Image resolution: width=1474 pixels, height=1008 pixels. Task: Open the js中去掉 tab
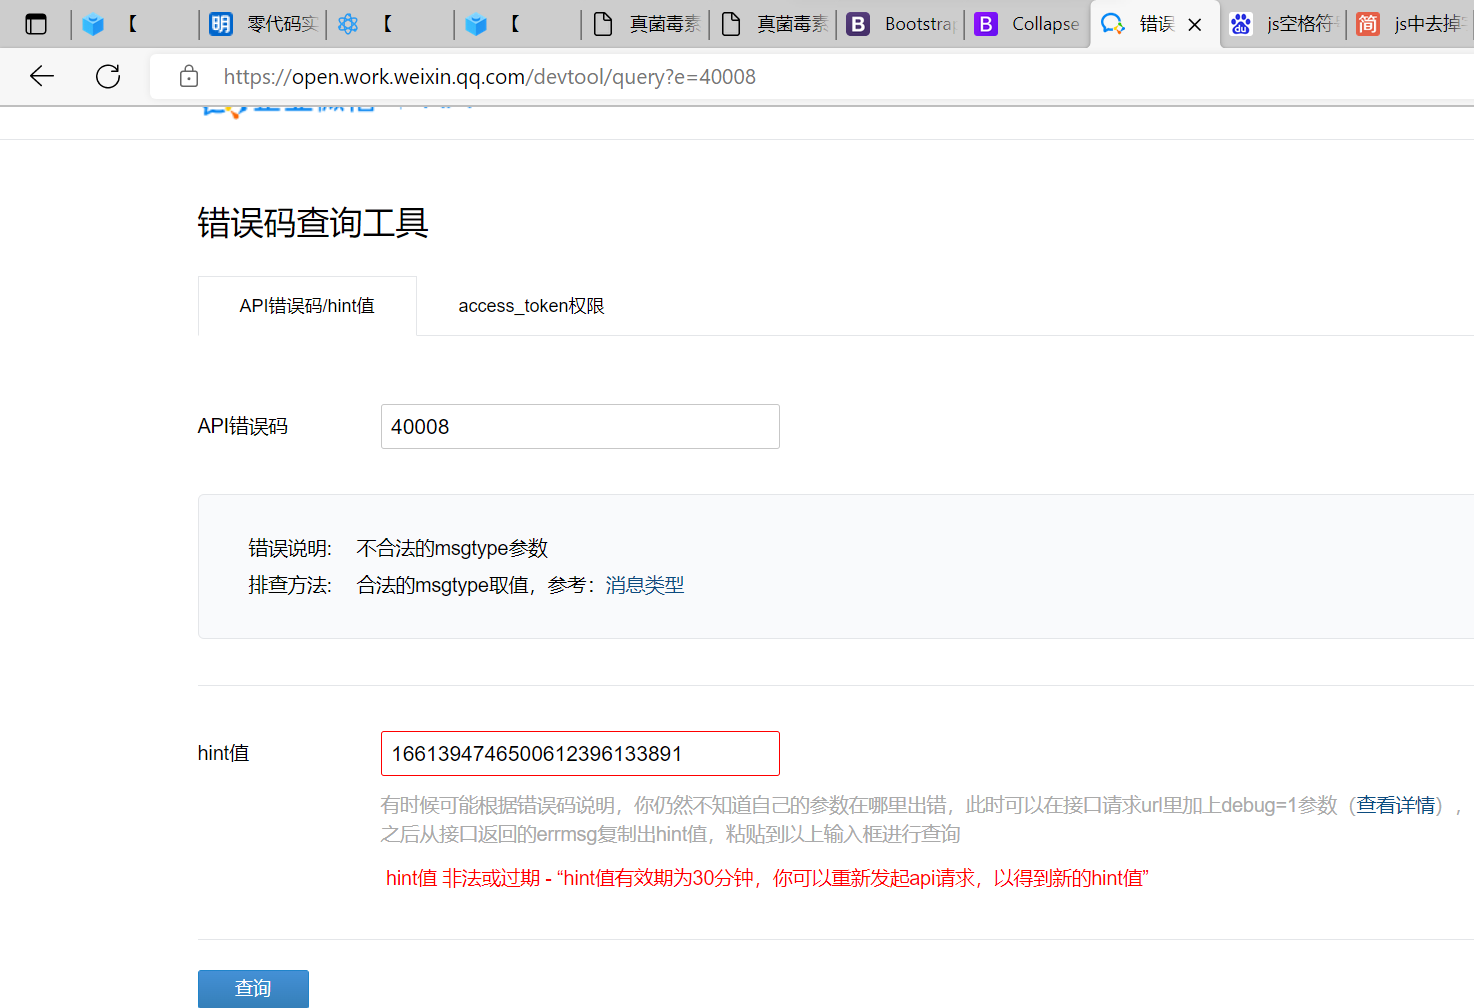click(x=1410, y=24)
